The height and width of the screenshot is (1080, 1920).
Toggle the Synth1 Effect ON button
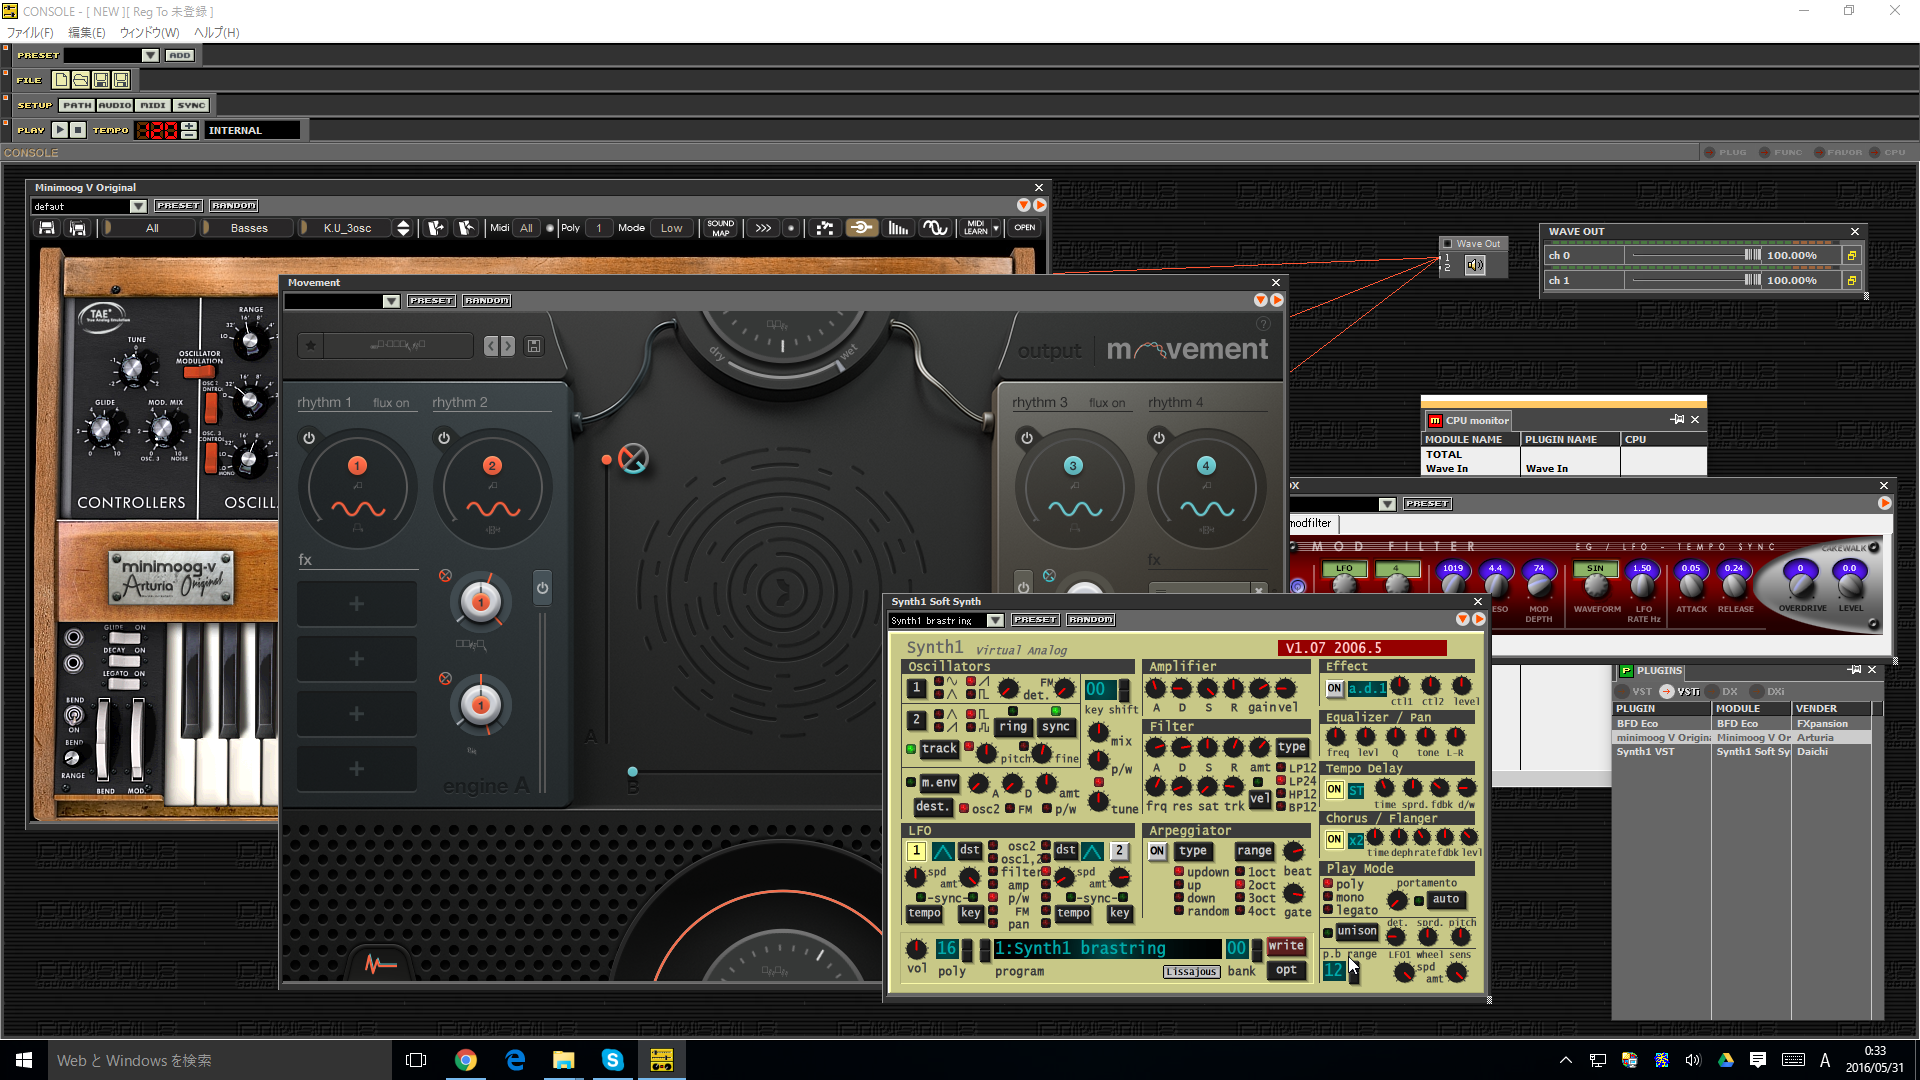coord(1335,688)
